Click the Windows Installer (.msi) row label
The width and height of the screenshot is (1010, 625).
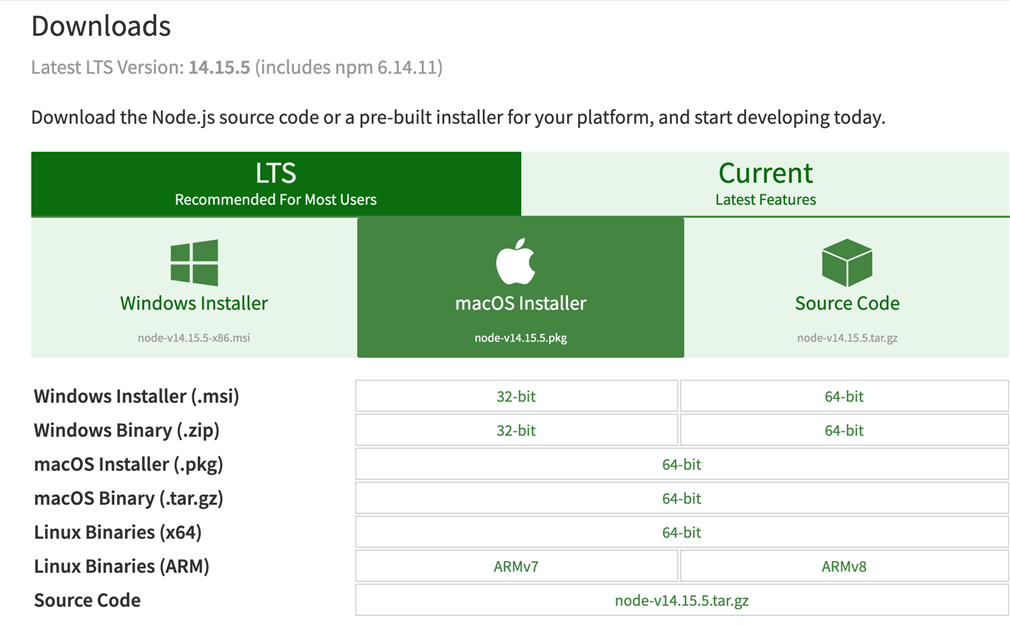(136, 396)
